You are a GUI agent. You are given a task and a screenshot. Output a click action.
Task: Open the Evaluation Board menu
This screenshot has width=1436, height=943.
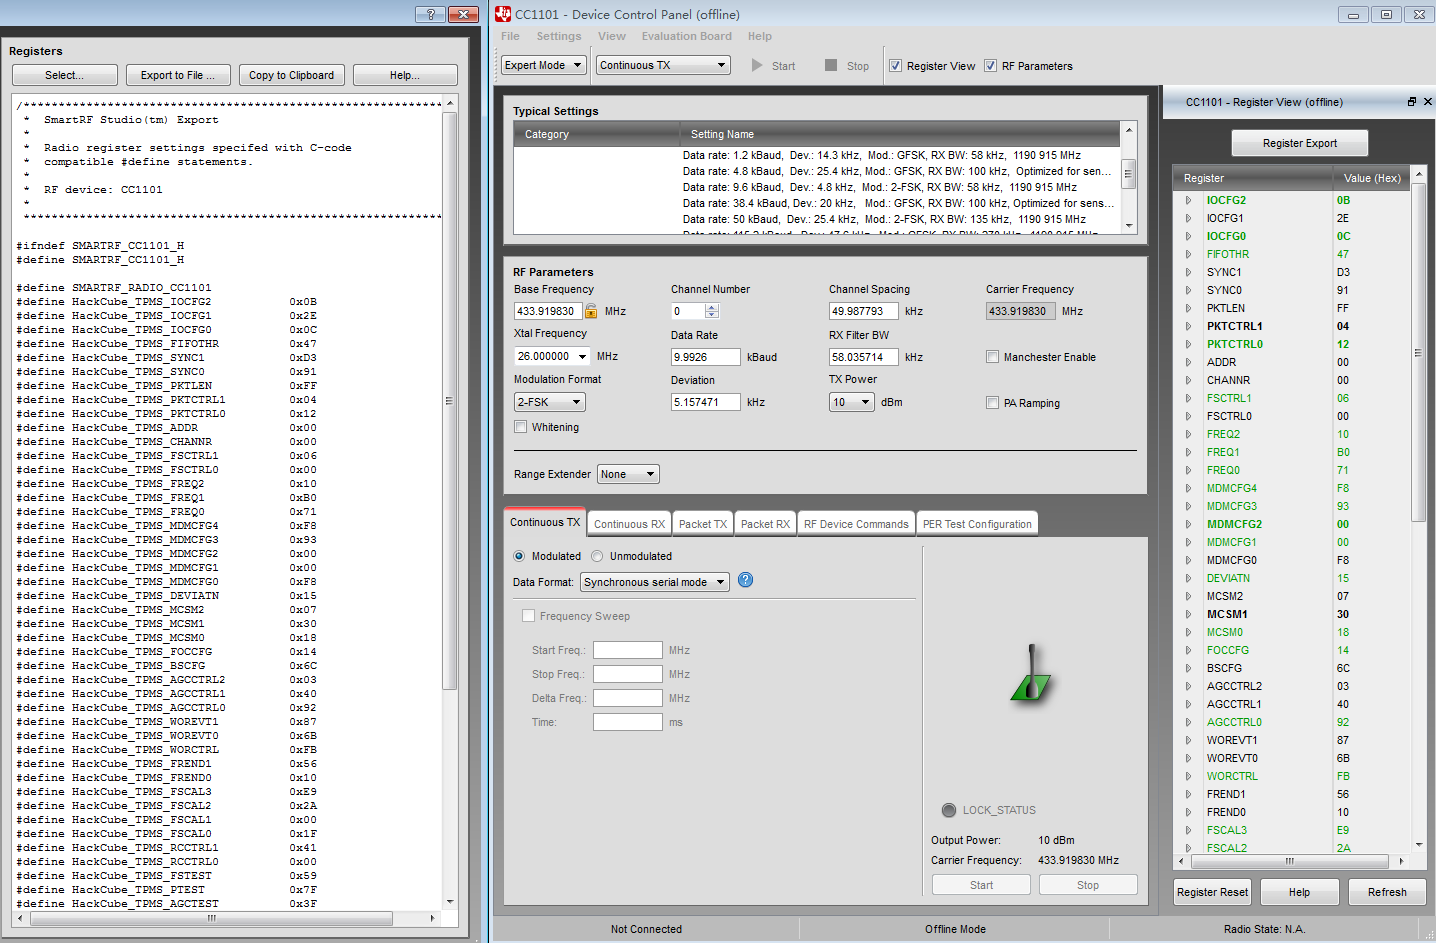pos(686,36)
